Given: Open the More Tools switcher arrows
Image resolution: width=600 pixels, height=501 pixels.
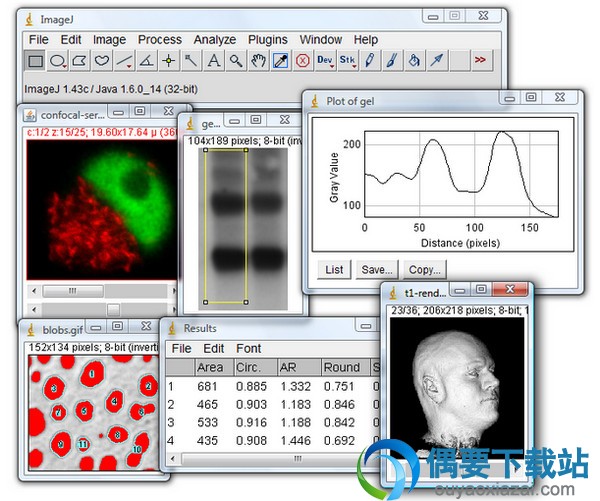Looking at the screenshot, I should (x=480, y=60).
